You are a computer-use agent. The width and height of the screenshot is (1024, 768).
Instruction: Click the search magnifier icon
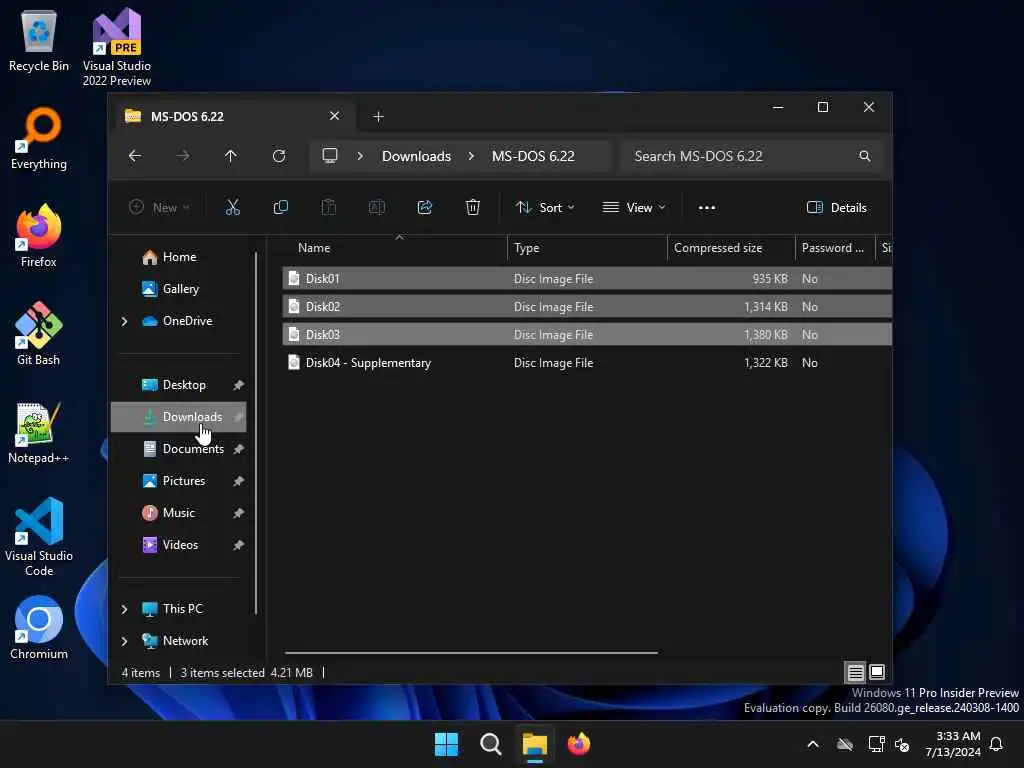(865, 156)
